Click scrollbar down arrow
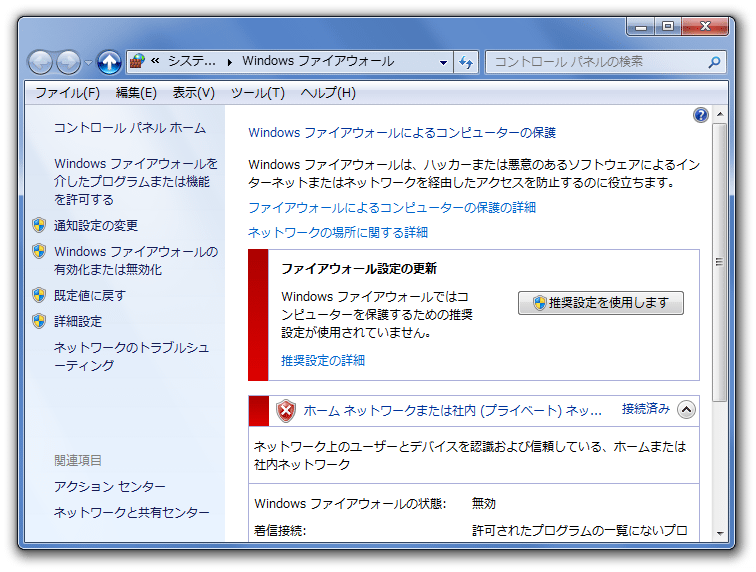The height and width of the screenshot is (572, 756). [720, 533]
